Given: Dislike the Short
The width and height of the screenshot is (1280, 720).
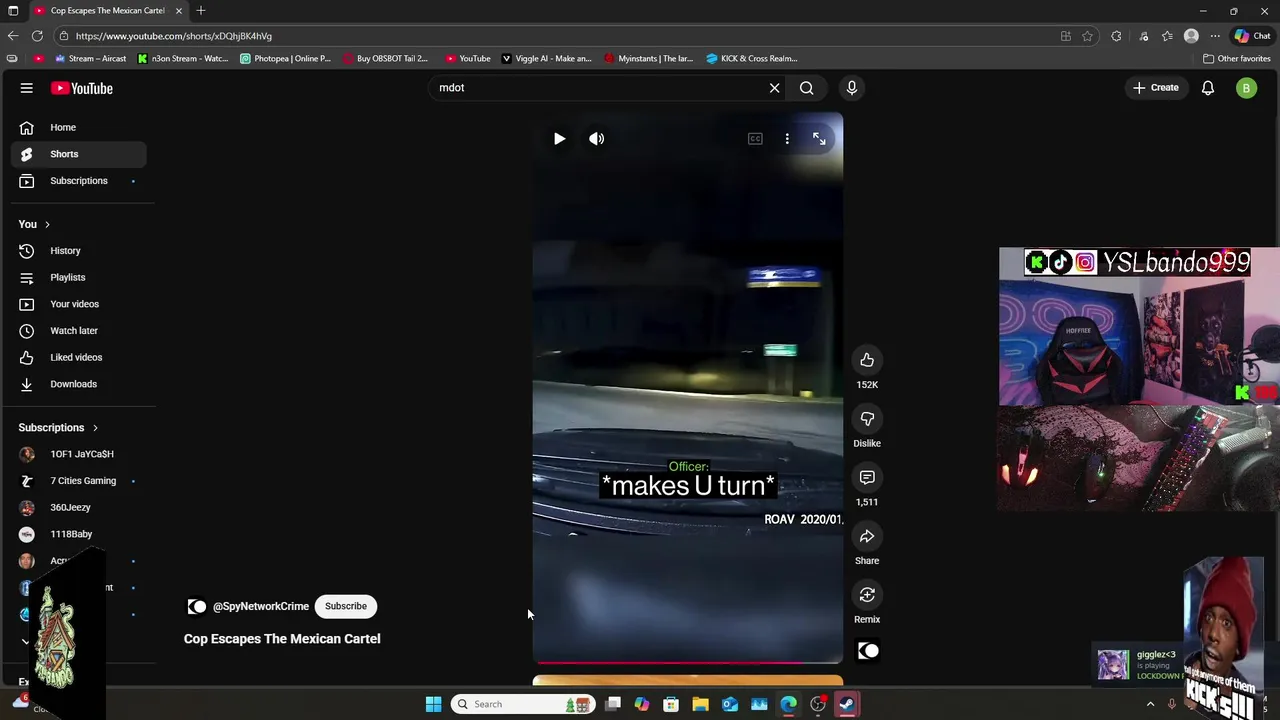Looking at the screenshot, I should pyautogui.click(x=867, y=419).
